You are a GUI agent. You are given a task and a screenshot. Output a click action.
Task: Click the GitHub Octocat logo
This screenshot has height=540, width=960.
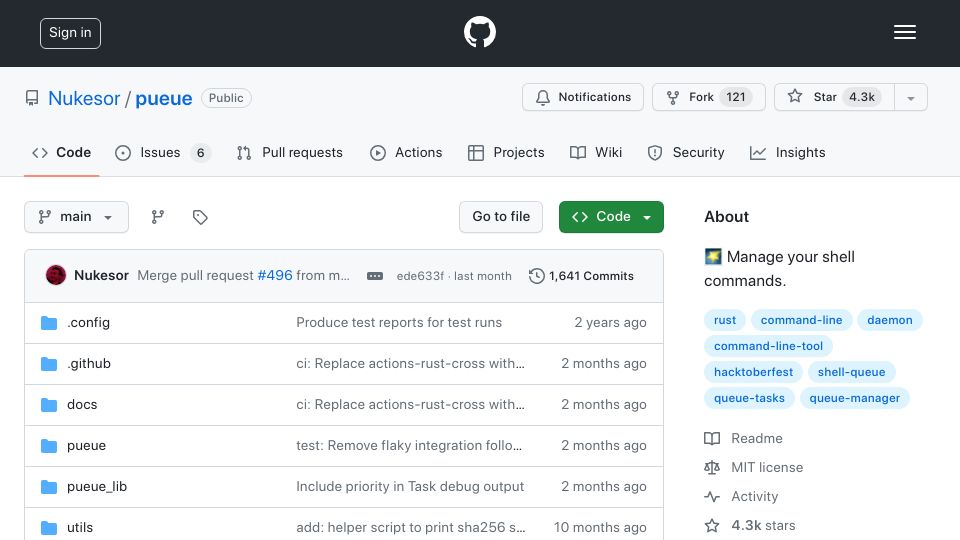[x=479, y=32]
